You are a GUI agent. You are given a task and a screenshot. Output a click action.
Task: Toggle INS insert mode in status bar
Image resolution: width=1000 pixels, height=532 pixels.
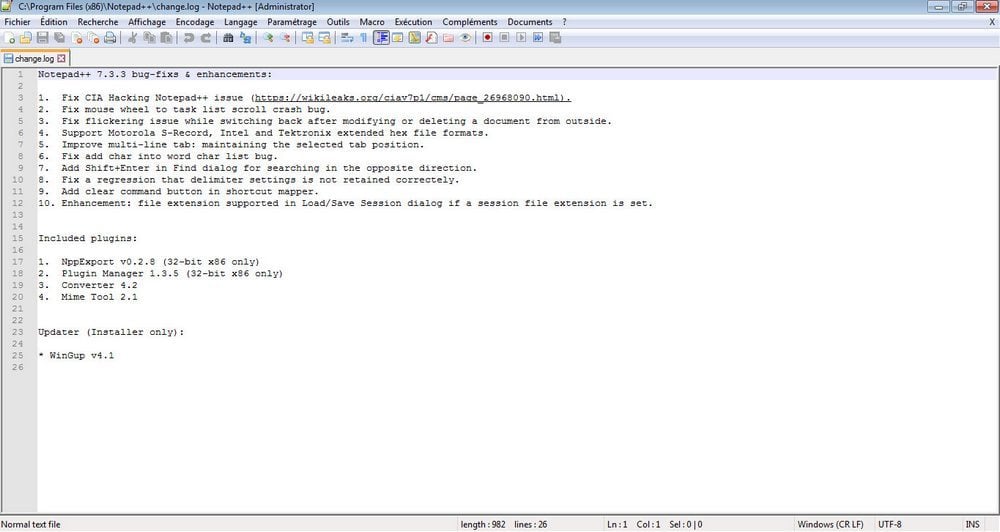(972, 524)
